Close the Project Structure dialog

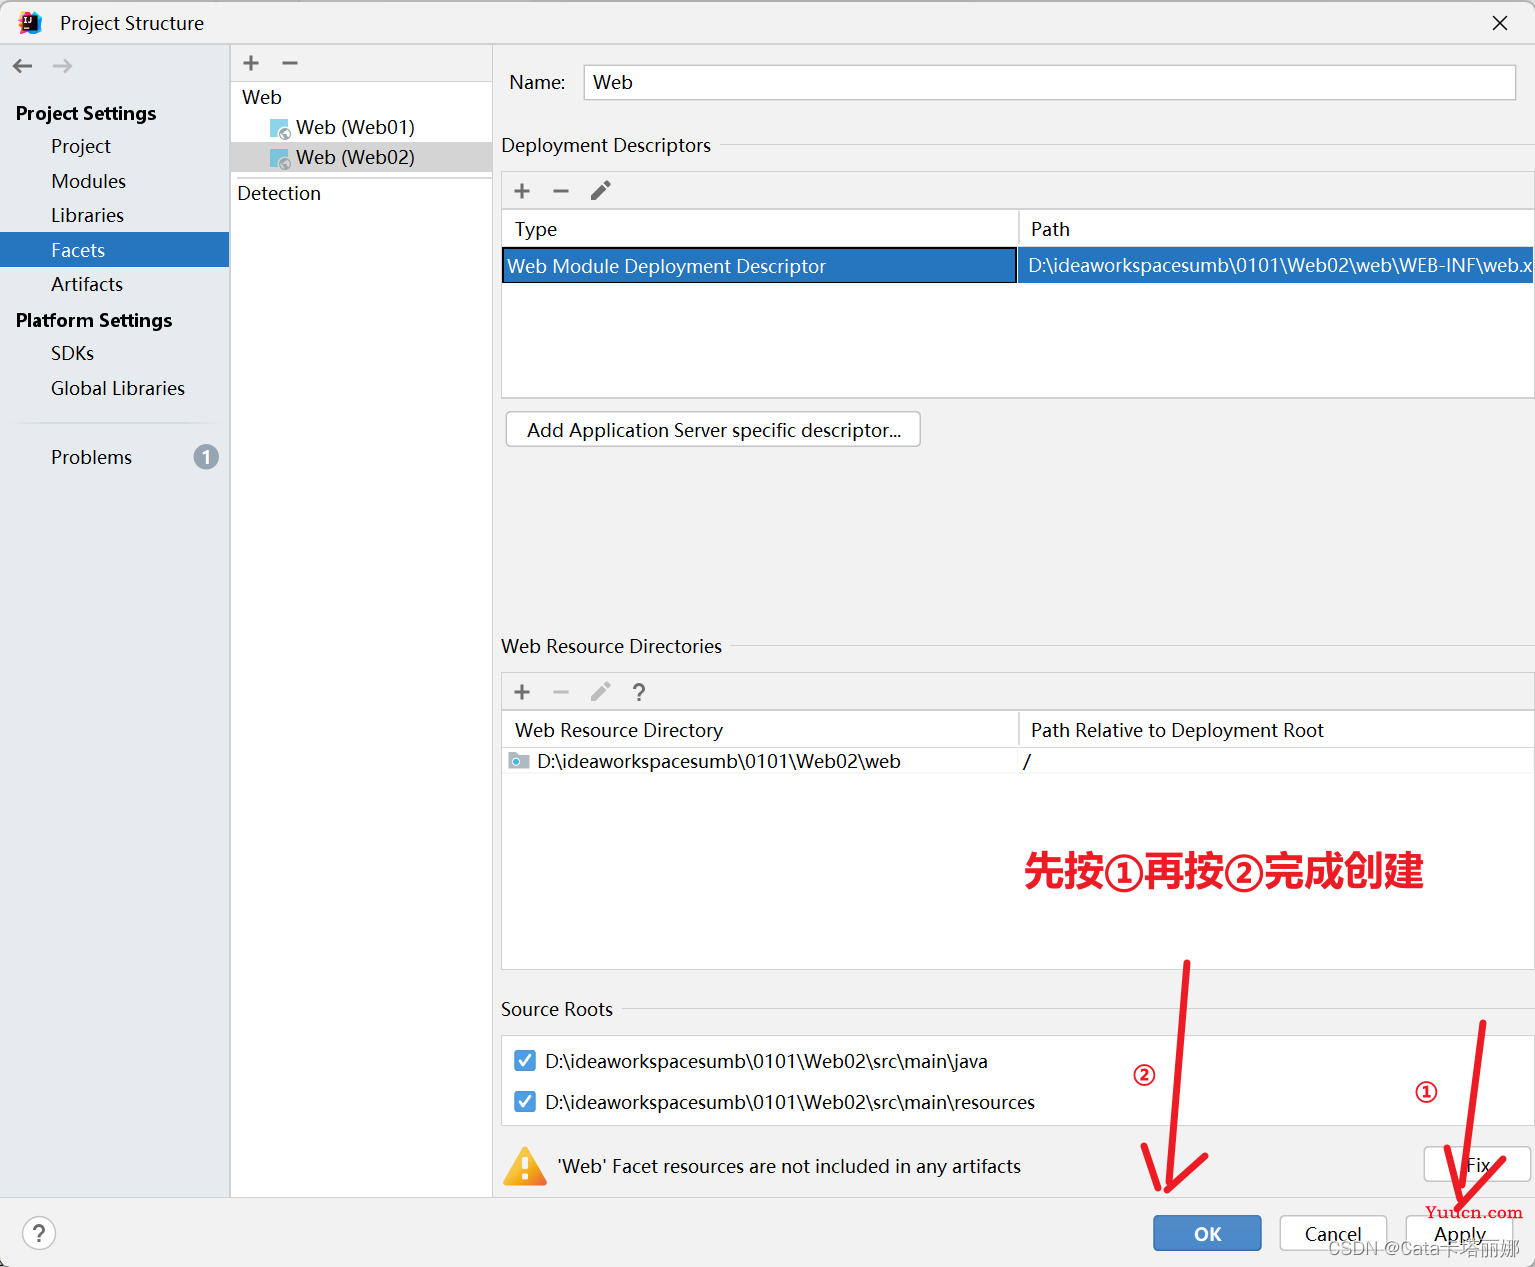coord(1500,23)
